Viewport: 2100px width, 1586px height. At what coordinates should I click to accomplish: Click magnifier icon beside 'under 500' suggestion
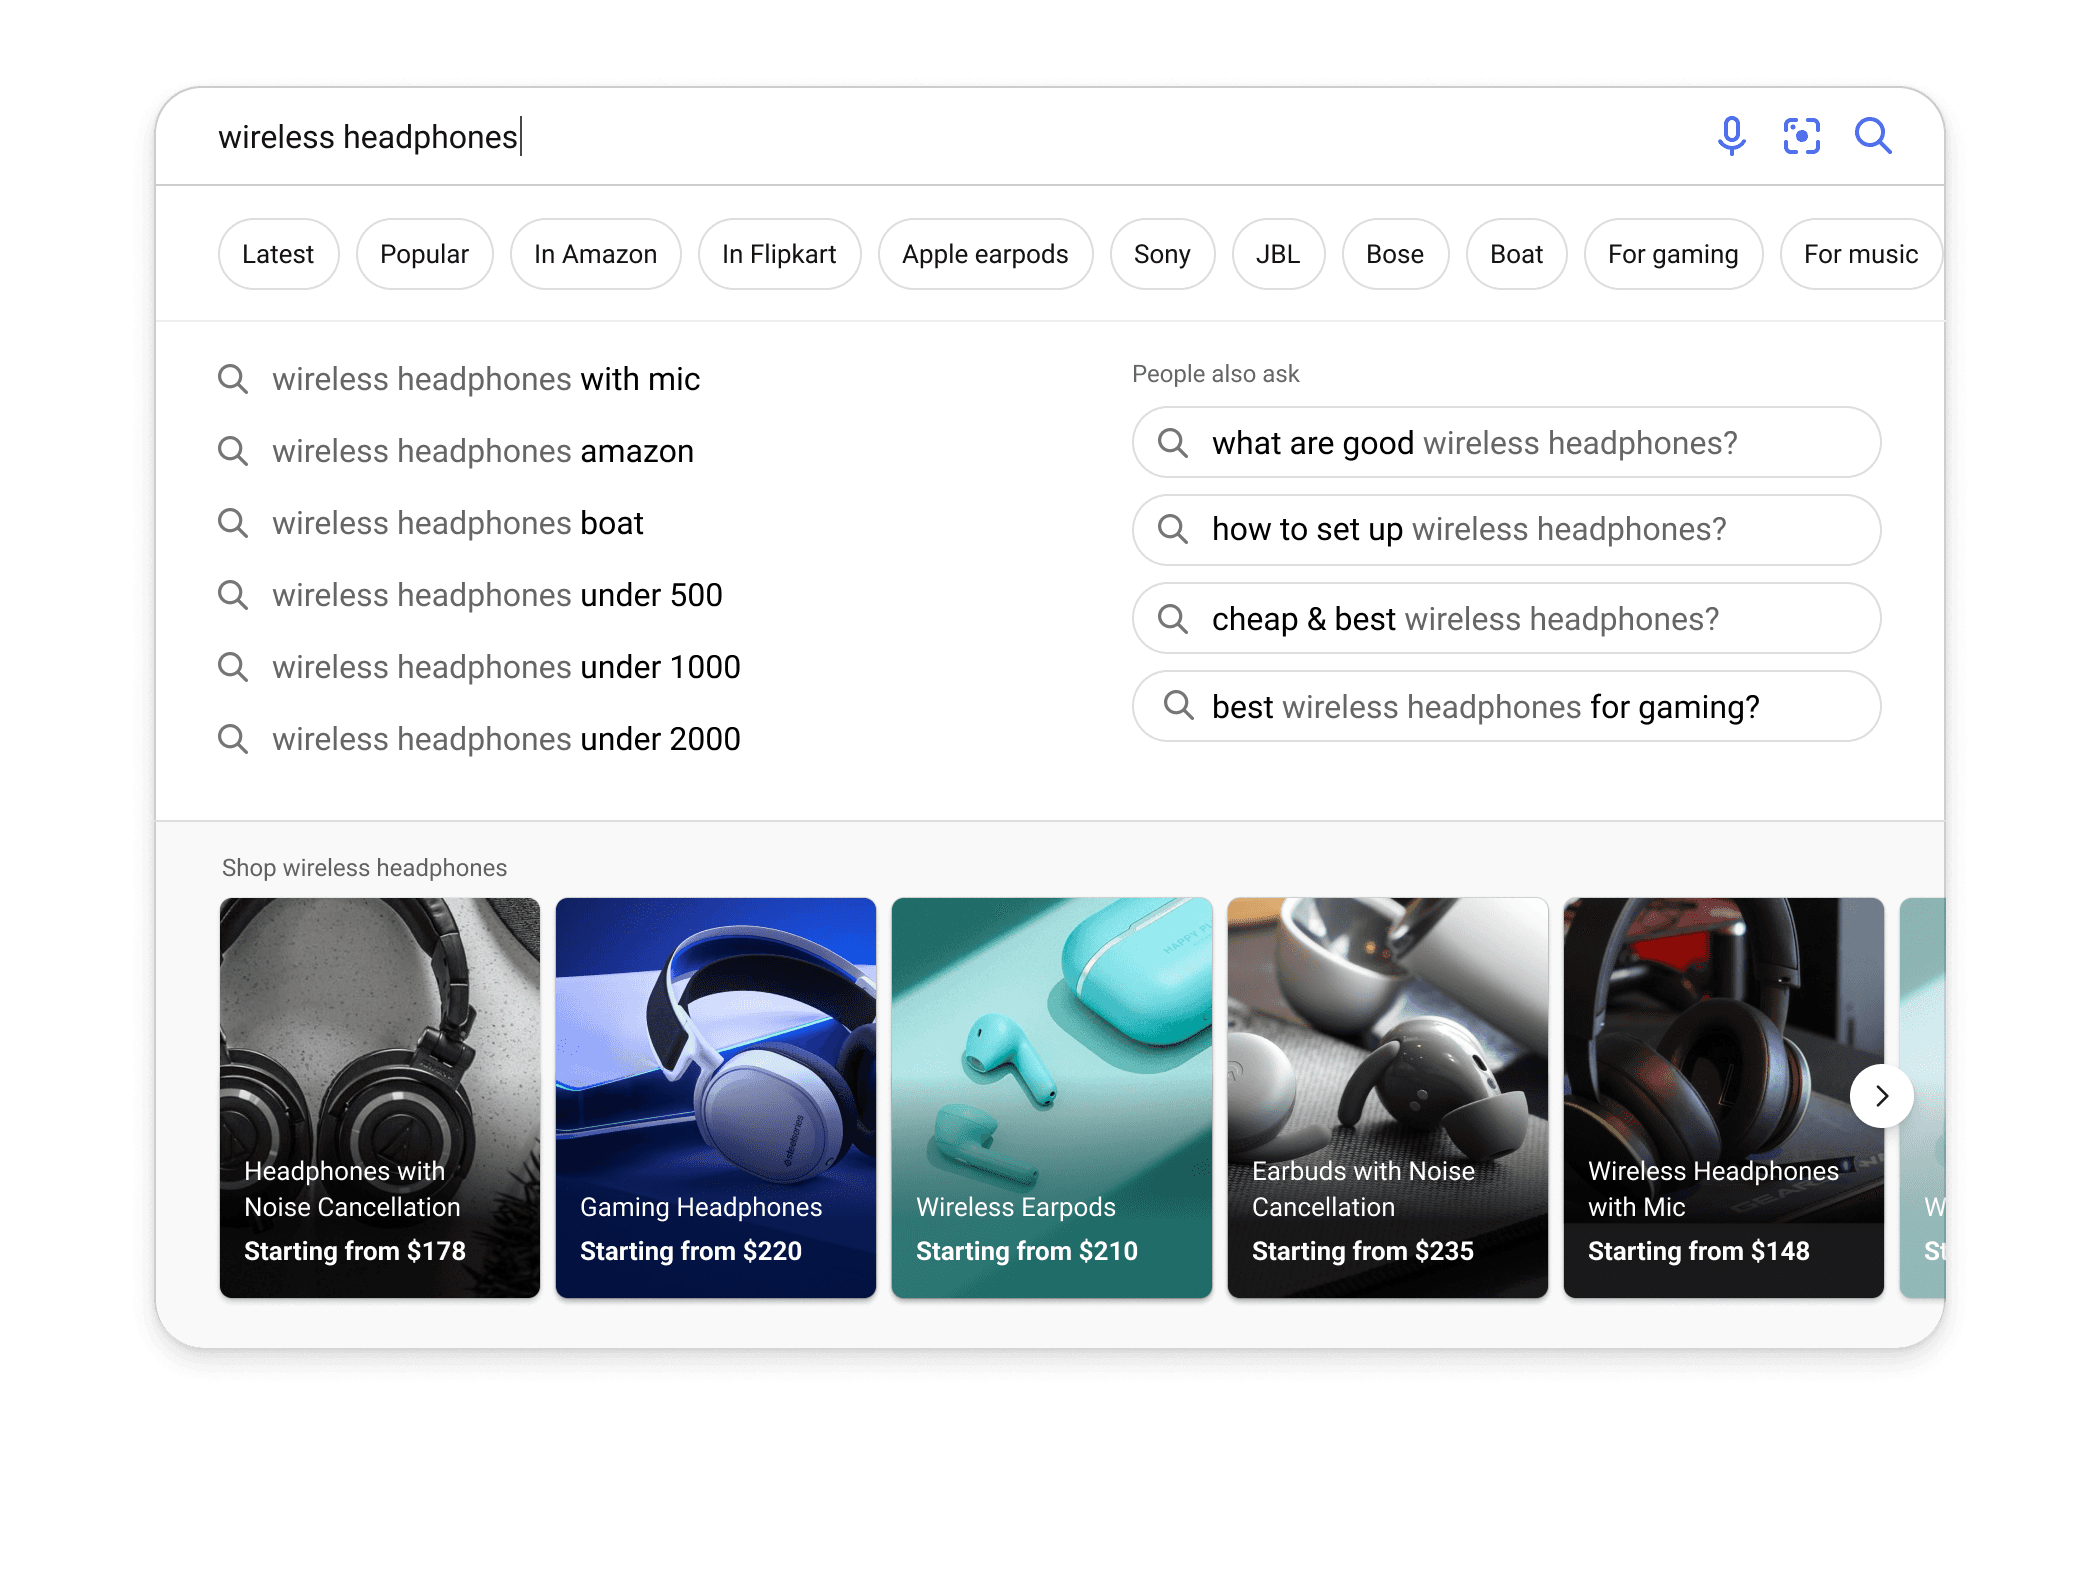pos(233,595)
